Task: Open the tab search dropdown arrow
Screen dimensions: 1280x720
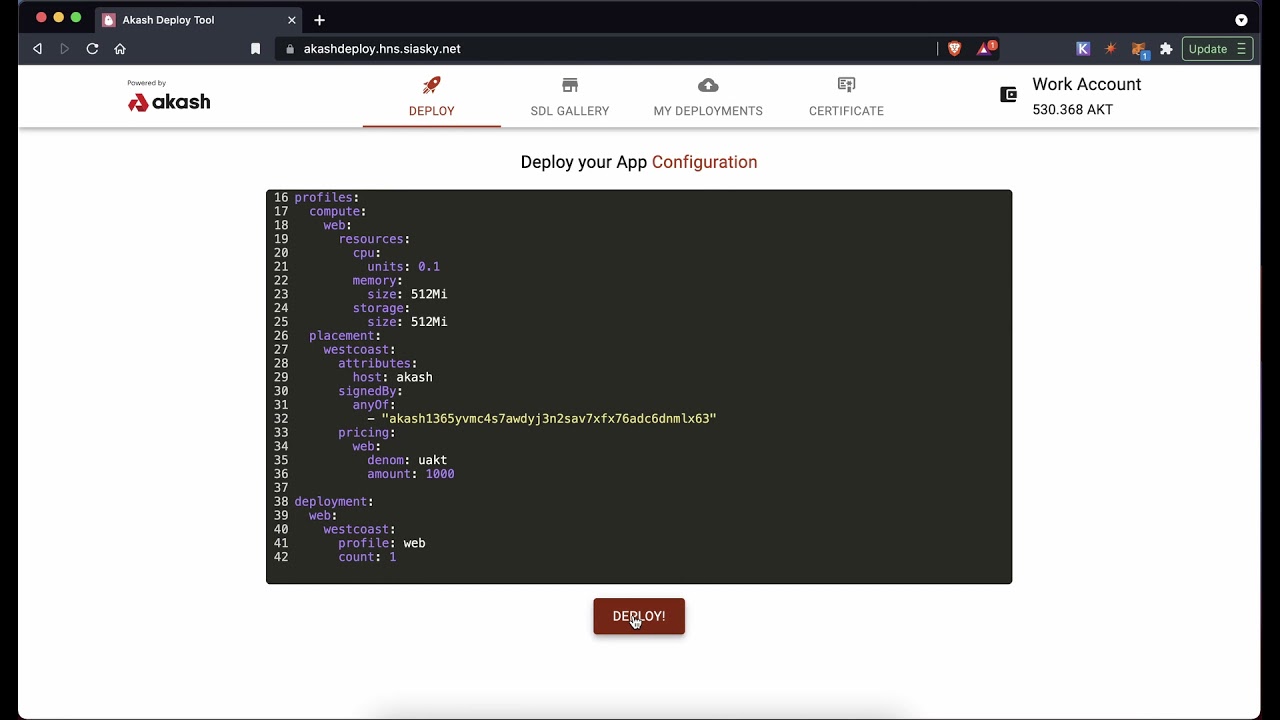Action: [x=1241, y=20]
